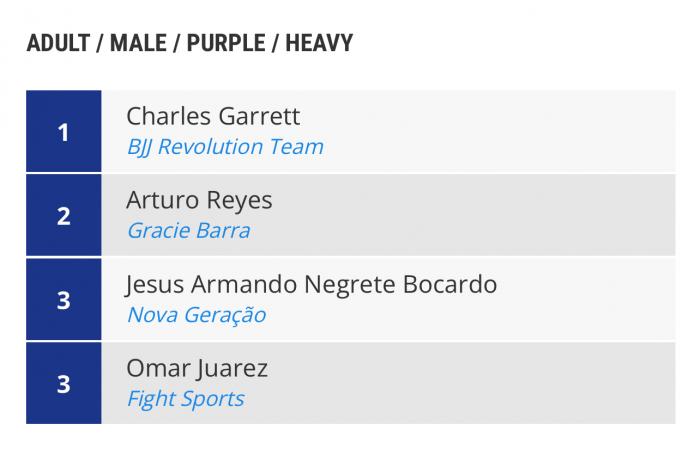Click rank 3 badge beside Omar Juarez

64,383
